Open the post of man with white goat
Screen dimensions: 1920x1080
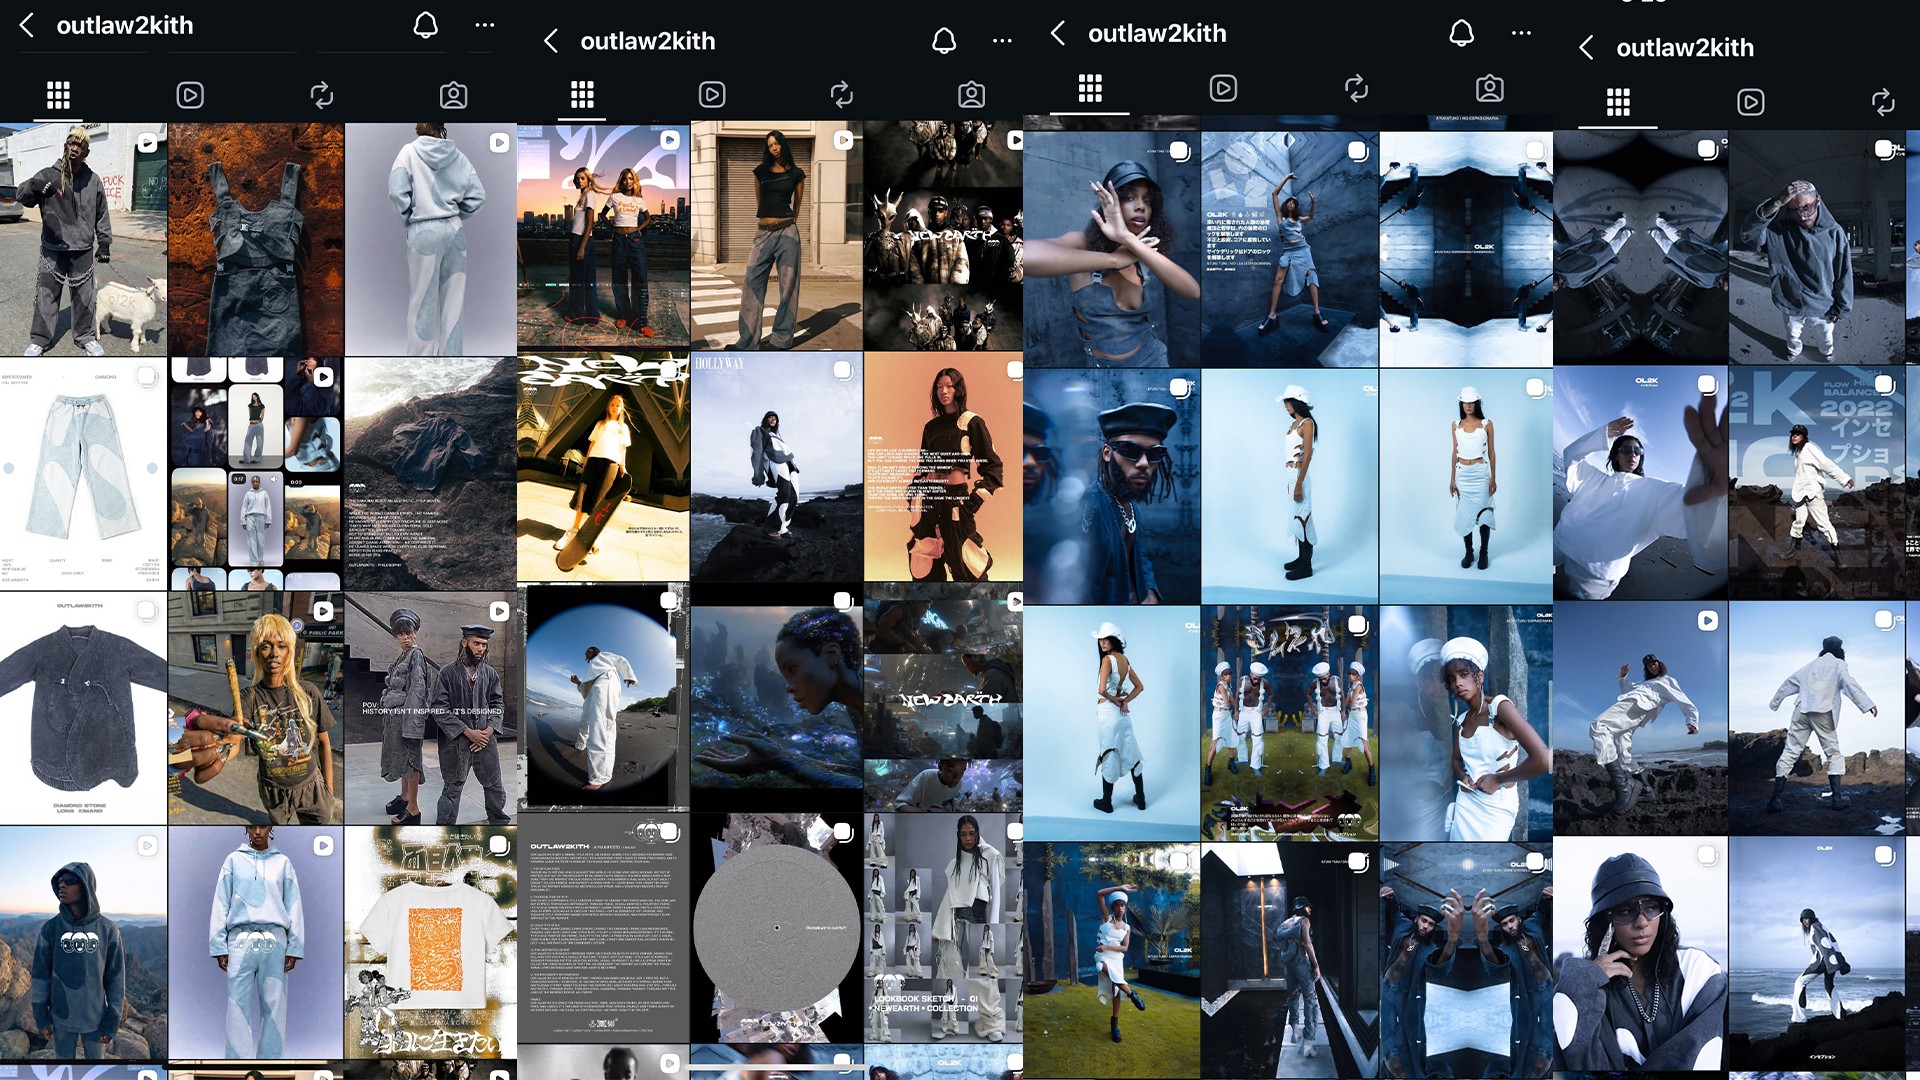coord(83,239)
